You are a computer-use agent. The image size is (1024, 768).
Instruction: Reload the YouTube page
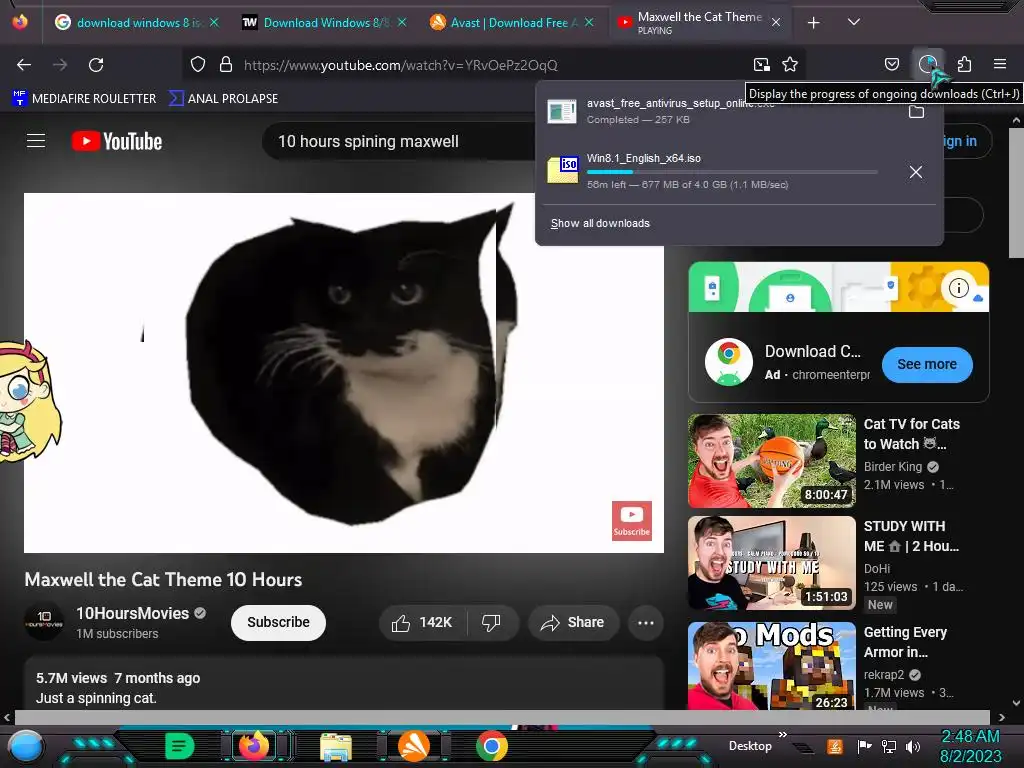(x=96, y=65)
